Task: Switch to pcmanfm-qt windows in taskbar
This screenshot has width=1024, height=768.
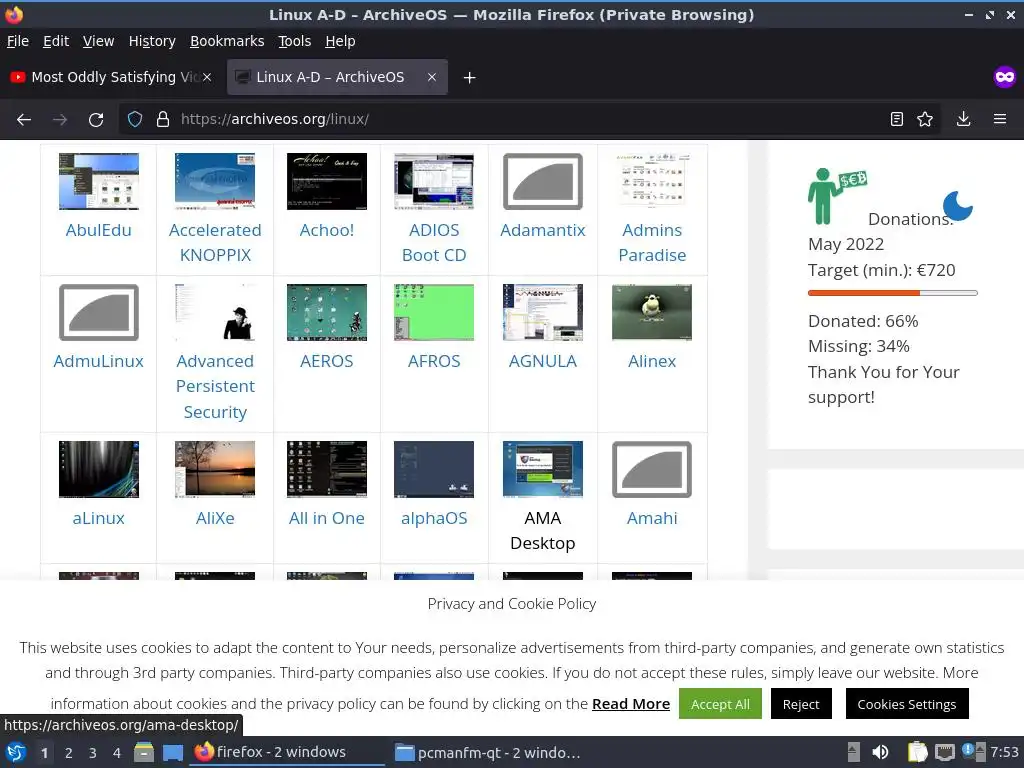Action: (x=488, y=752)
